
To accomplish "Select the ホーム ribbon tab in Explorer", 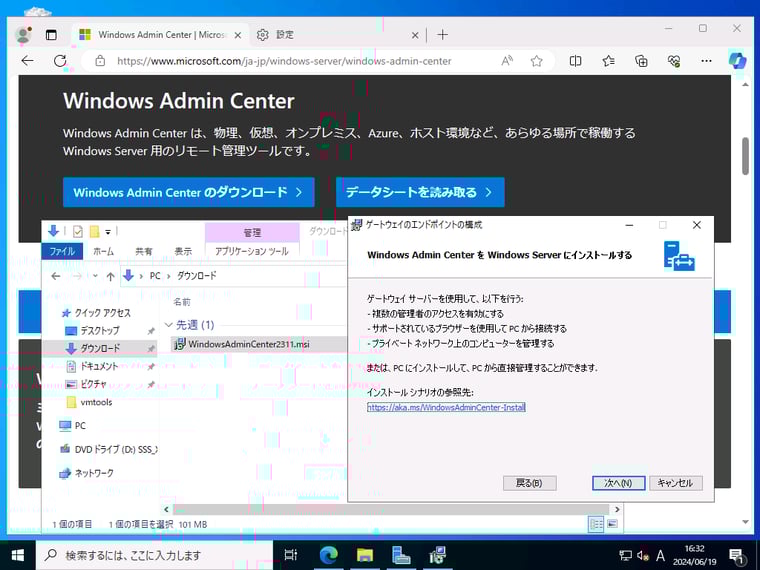I will (x=103, y=251).
